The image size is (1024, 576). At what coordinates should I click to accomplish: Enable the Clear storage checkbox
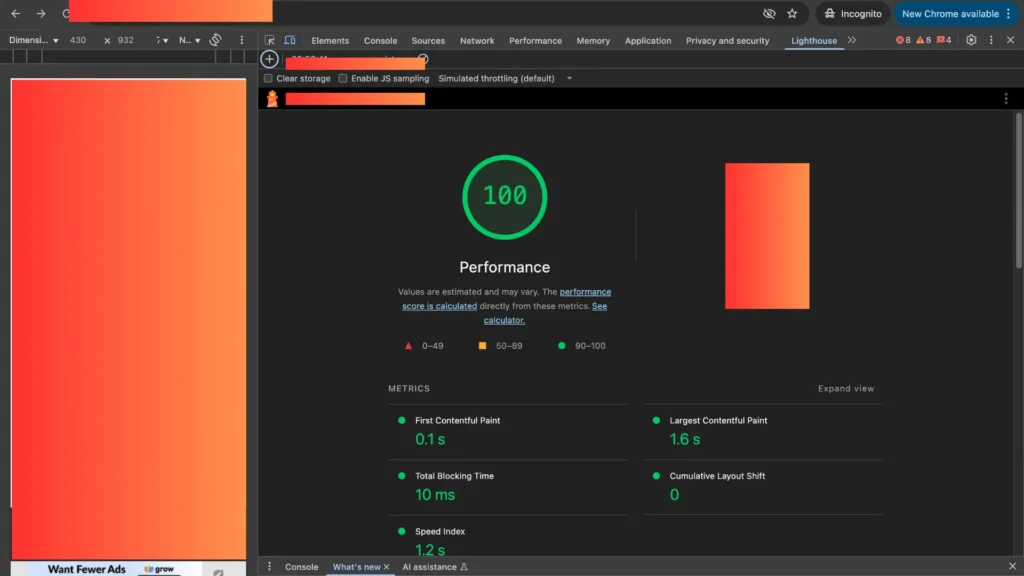pos(268,78)
